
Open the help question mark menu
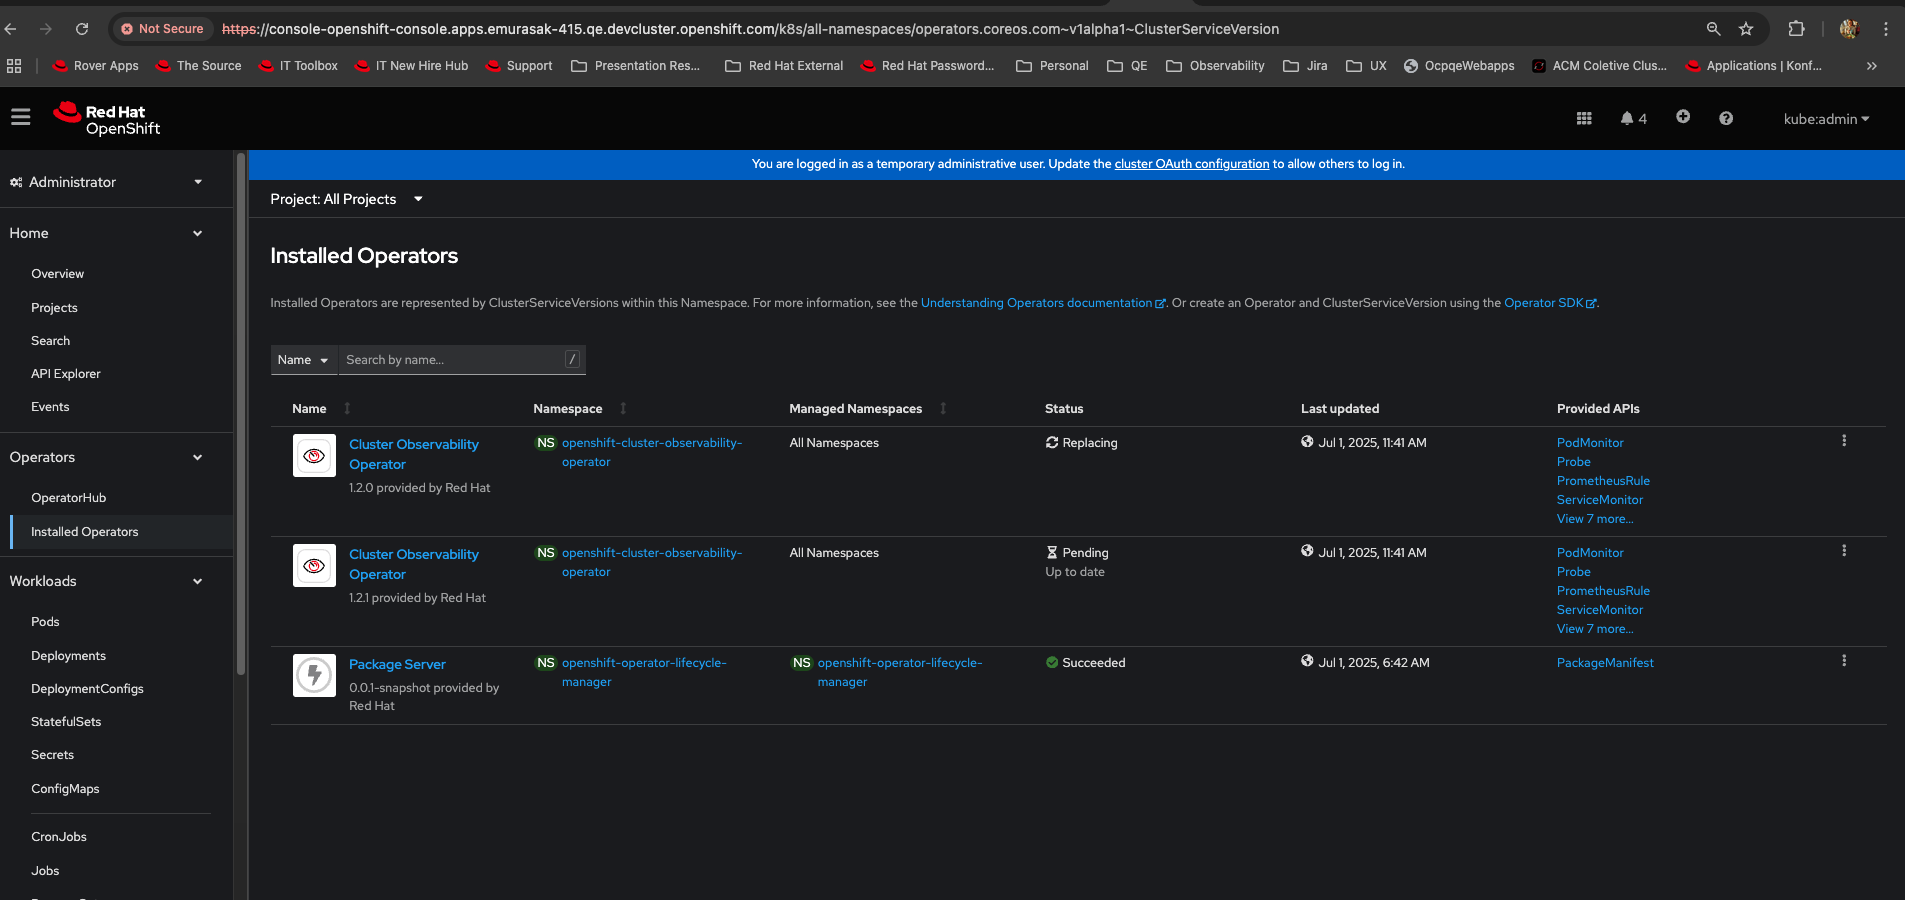1726,118
